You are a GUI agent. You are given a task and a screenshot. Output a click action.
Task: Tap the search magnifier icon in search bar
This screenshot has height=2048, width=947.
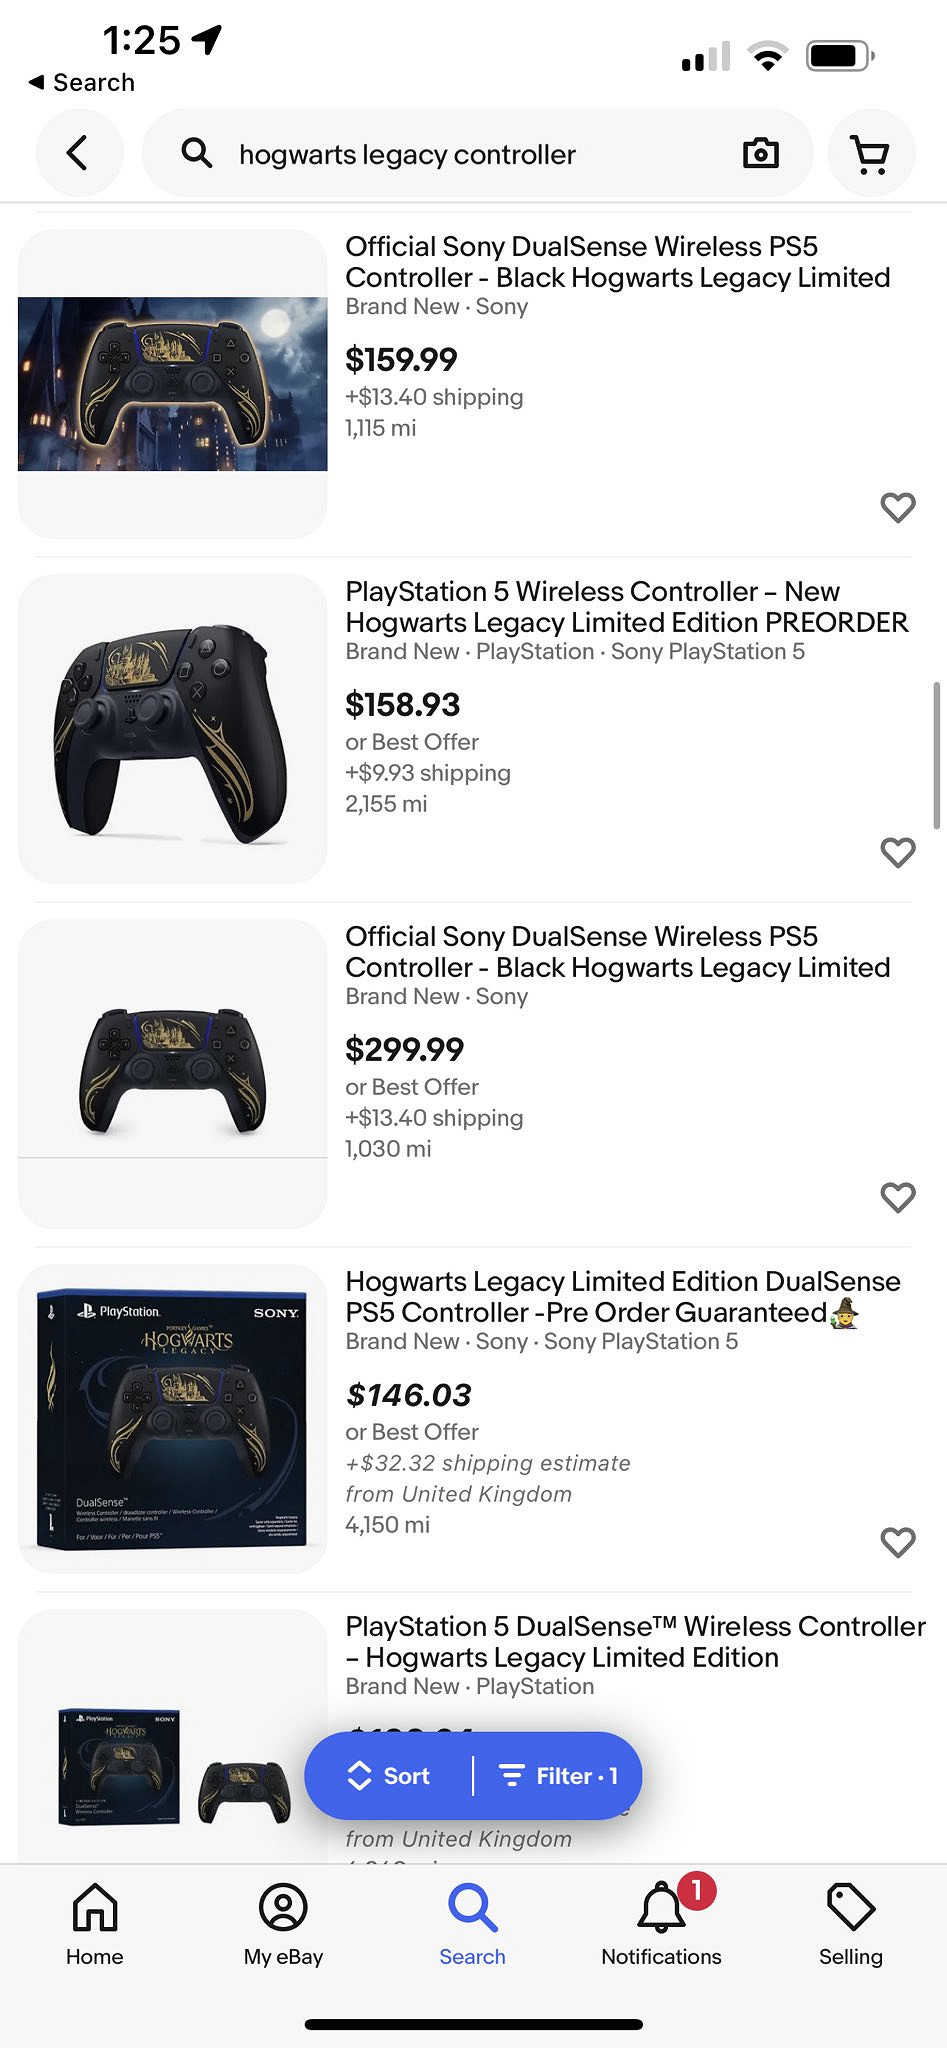coord(197,154)
